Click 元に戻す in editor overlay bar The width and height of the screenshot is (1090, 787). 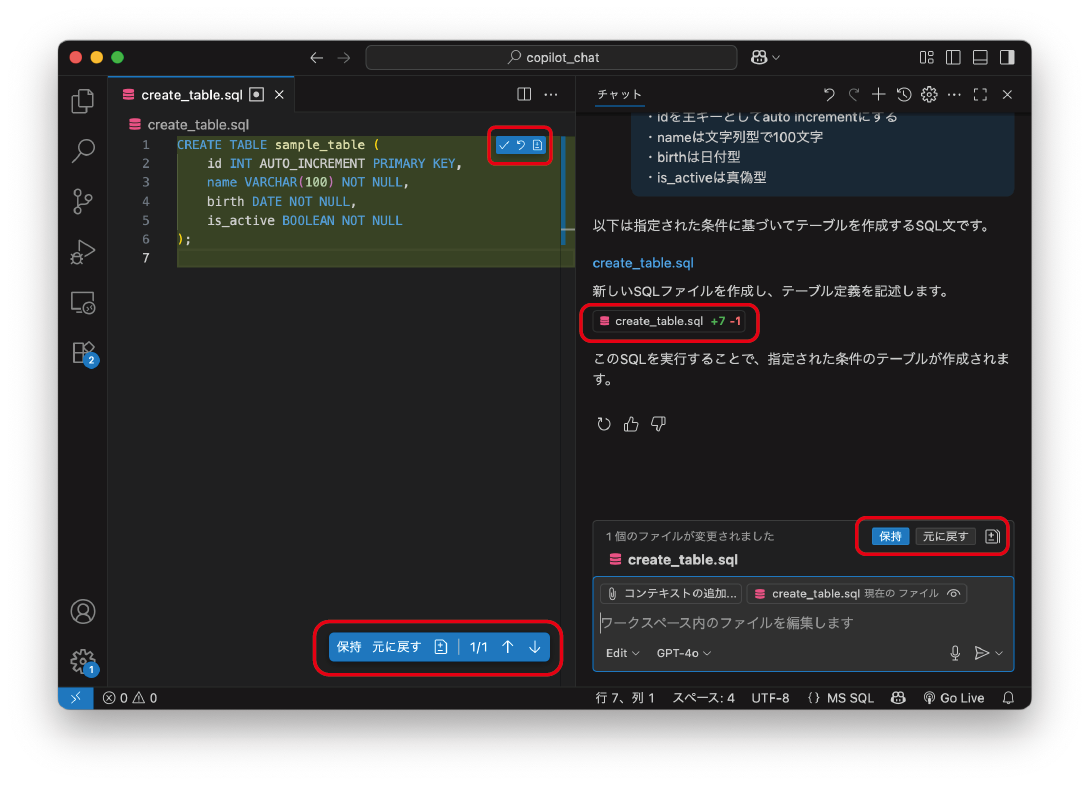point(396,647)
